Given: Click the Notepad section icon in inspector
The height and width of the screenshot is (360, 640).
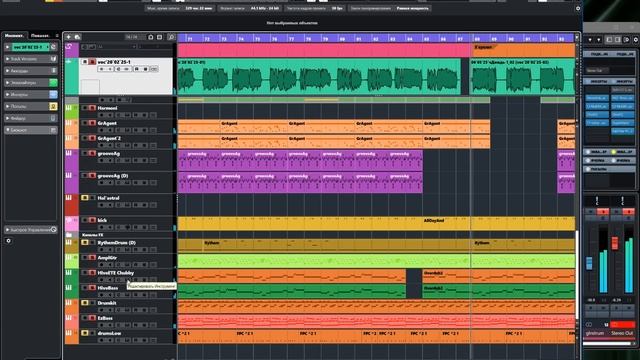Looking at the screenshot, I should (53, 130).
